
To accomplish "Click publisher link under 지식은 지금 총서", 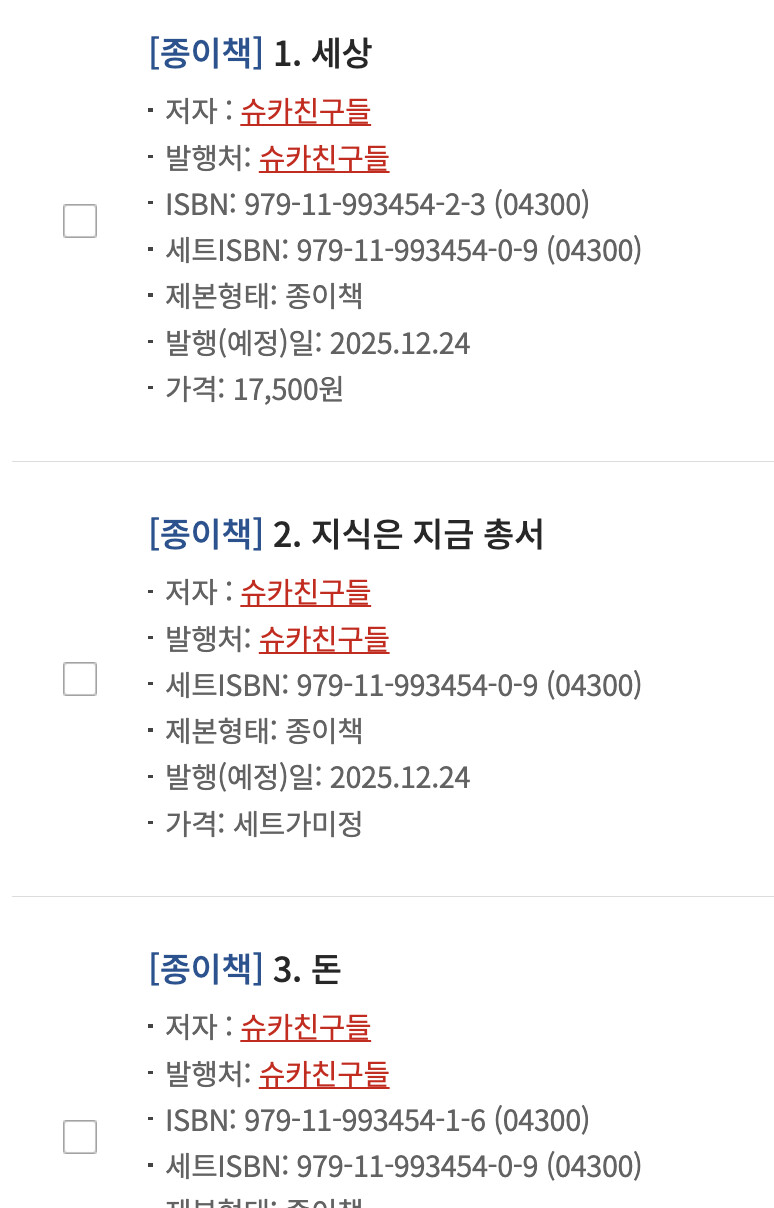I will pyautogui.click(x=323, y=639).
